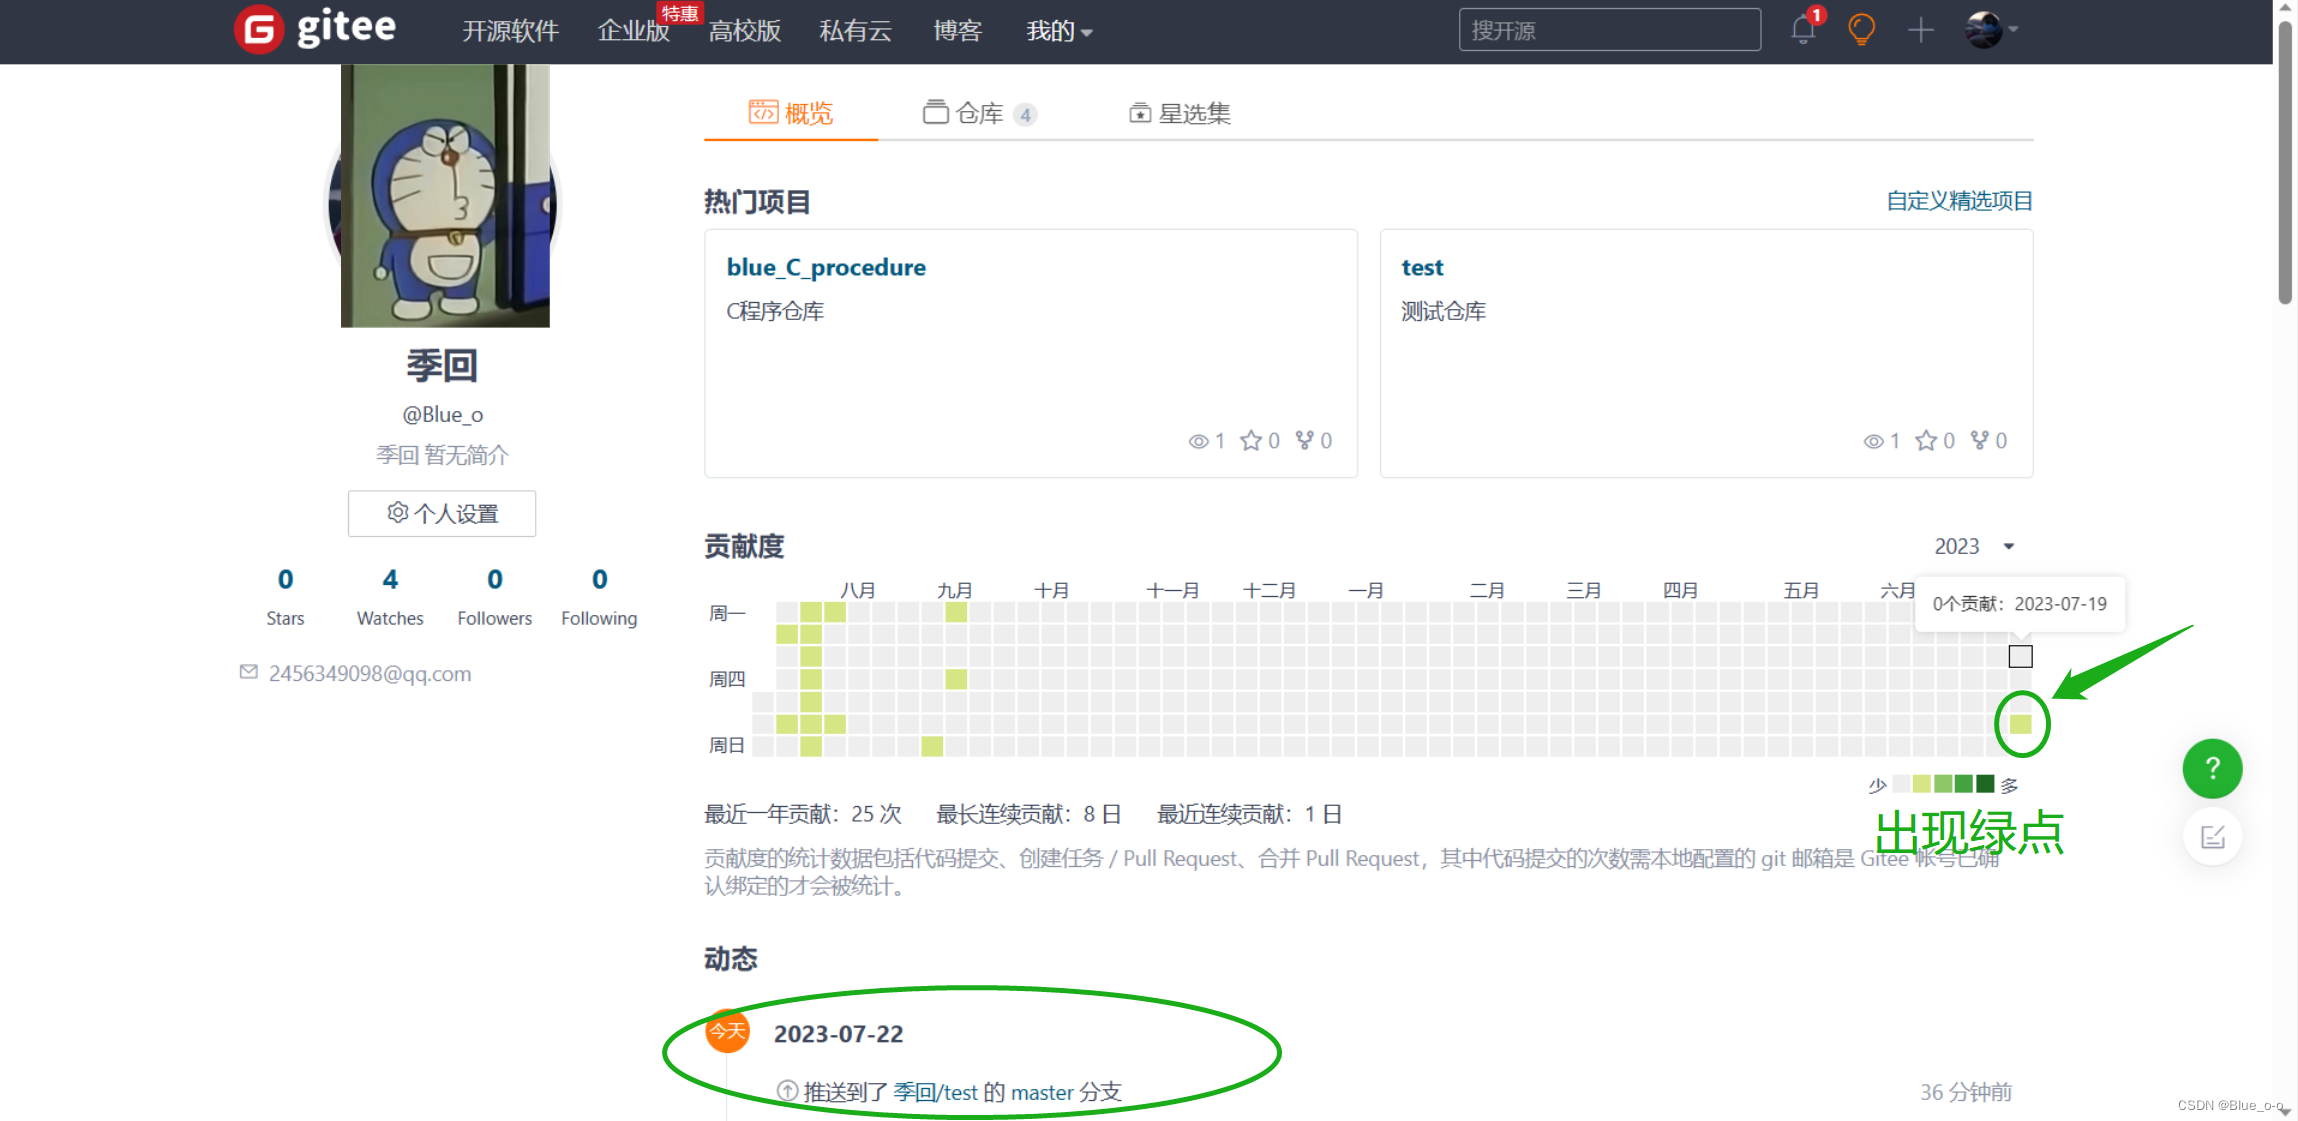Click the orange lightbulb icon
Viewport: 2298px width, 1121px height.
point(1861,30)
